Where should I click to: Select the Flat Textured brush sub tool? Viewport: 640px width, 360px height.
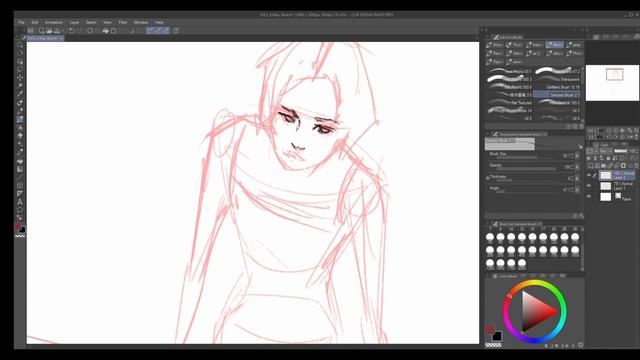(x=509, y=102)
